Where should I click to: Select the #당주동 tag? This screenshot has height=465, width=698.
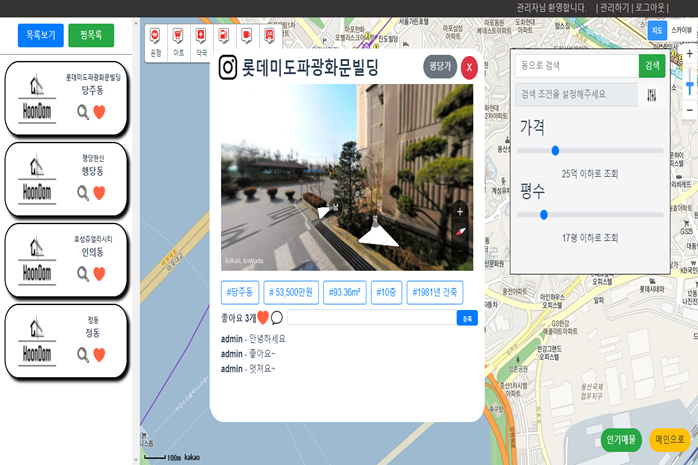coord(240,292)
